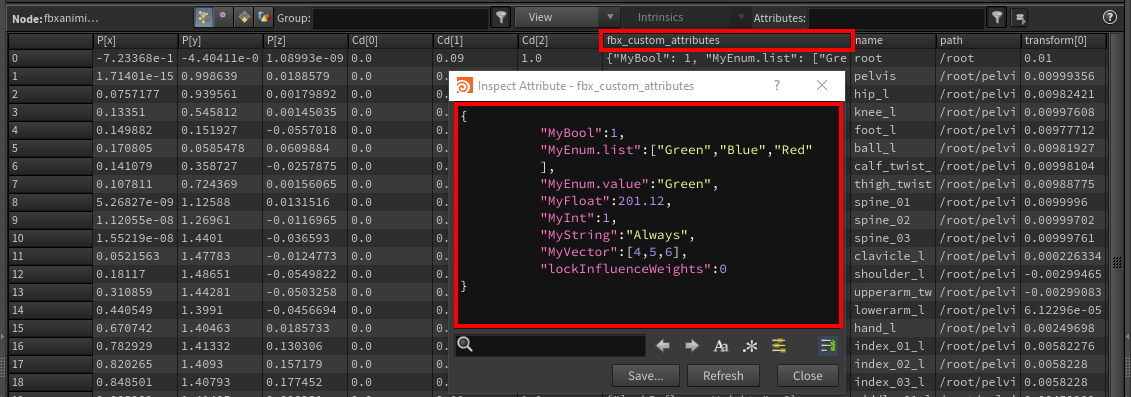Open the search options sliders icon
1131x397 pixels.
pyautogui.click(x=778, y=346)
